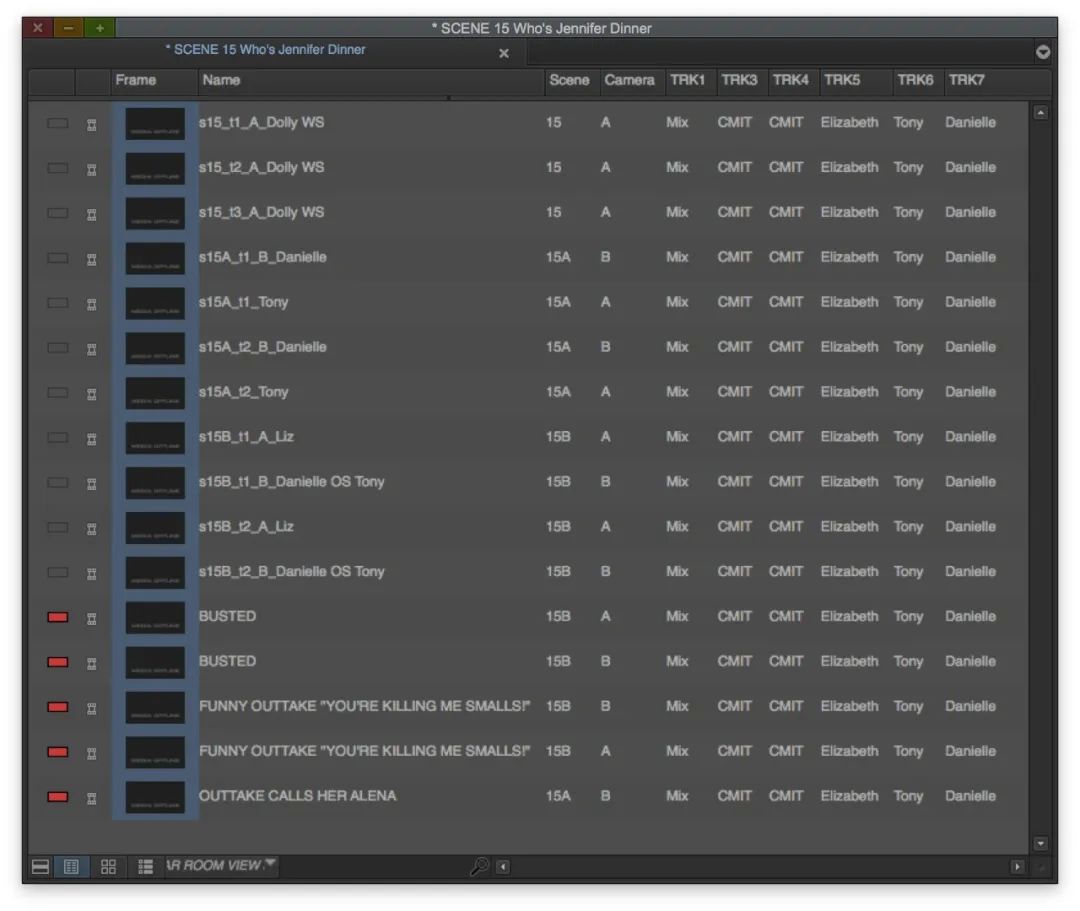Click the clip icon for s15B_t1_A_Liz
Screen dimensions: 1080x911
[92, 438]
